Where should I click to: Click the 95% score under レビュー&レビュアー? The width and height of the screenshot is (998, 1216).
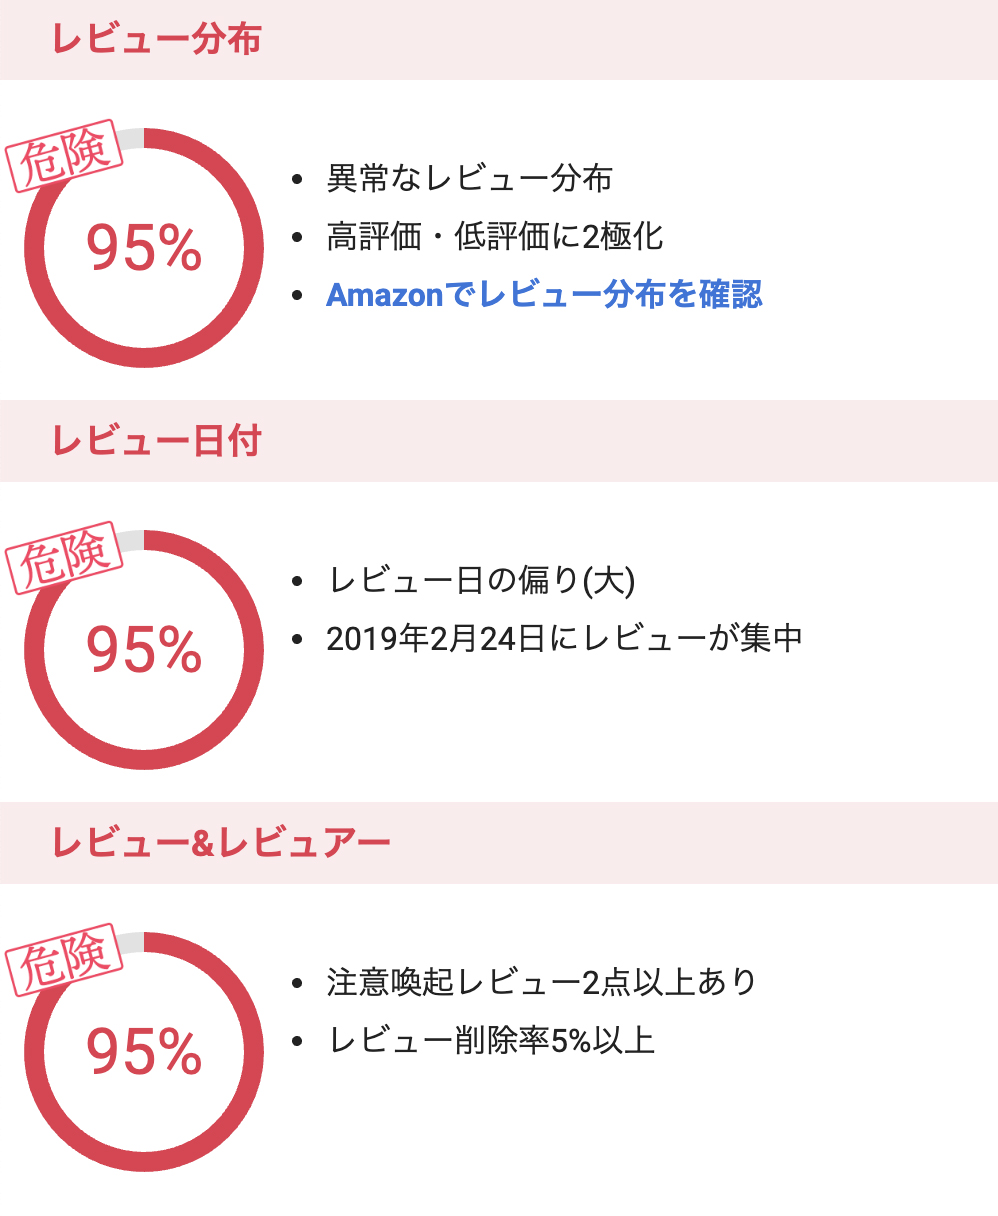point(144,1052)
